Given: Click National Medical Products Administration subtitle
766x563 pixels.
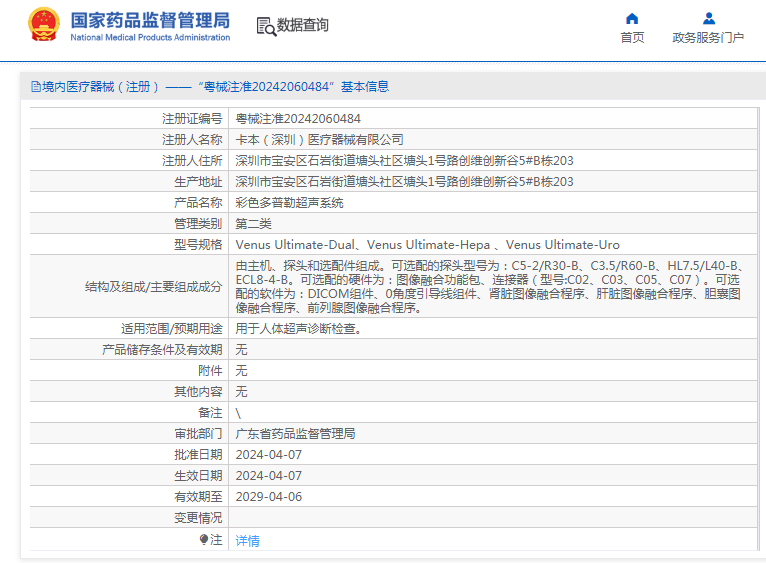Looking at the screenshot, I should pos(150,38).
